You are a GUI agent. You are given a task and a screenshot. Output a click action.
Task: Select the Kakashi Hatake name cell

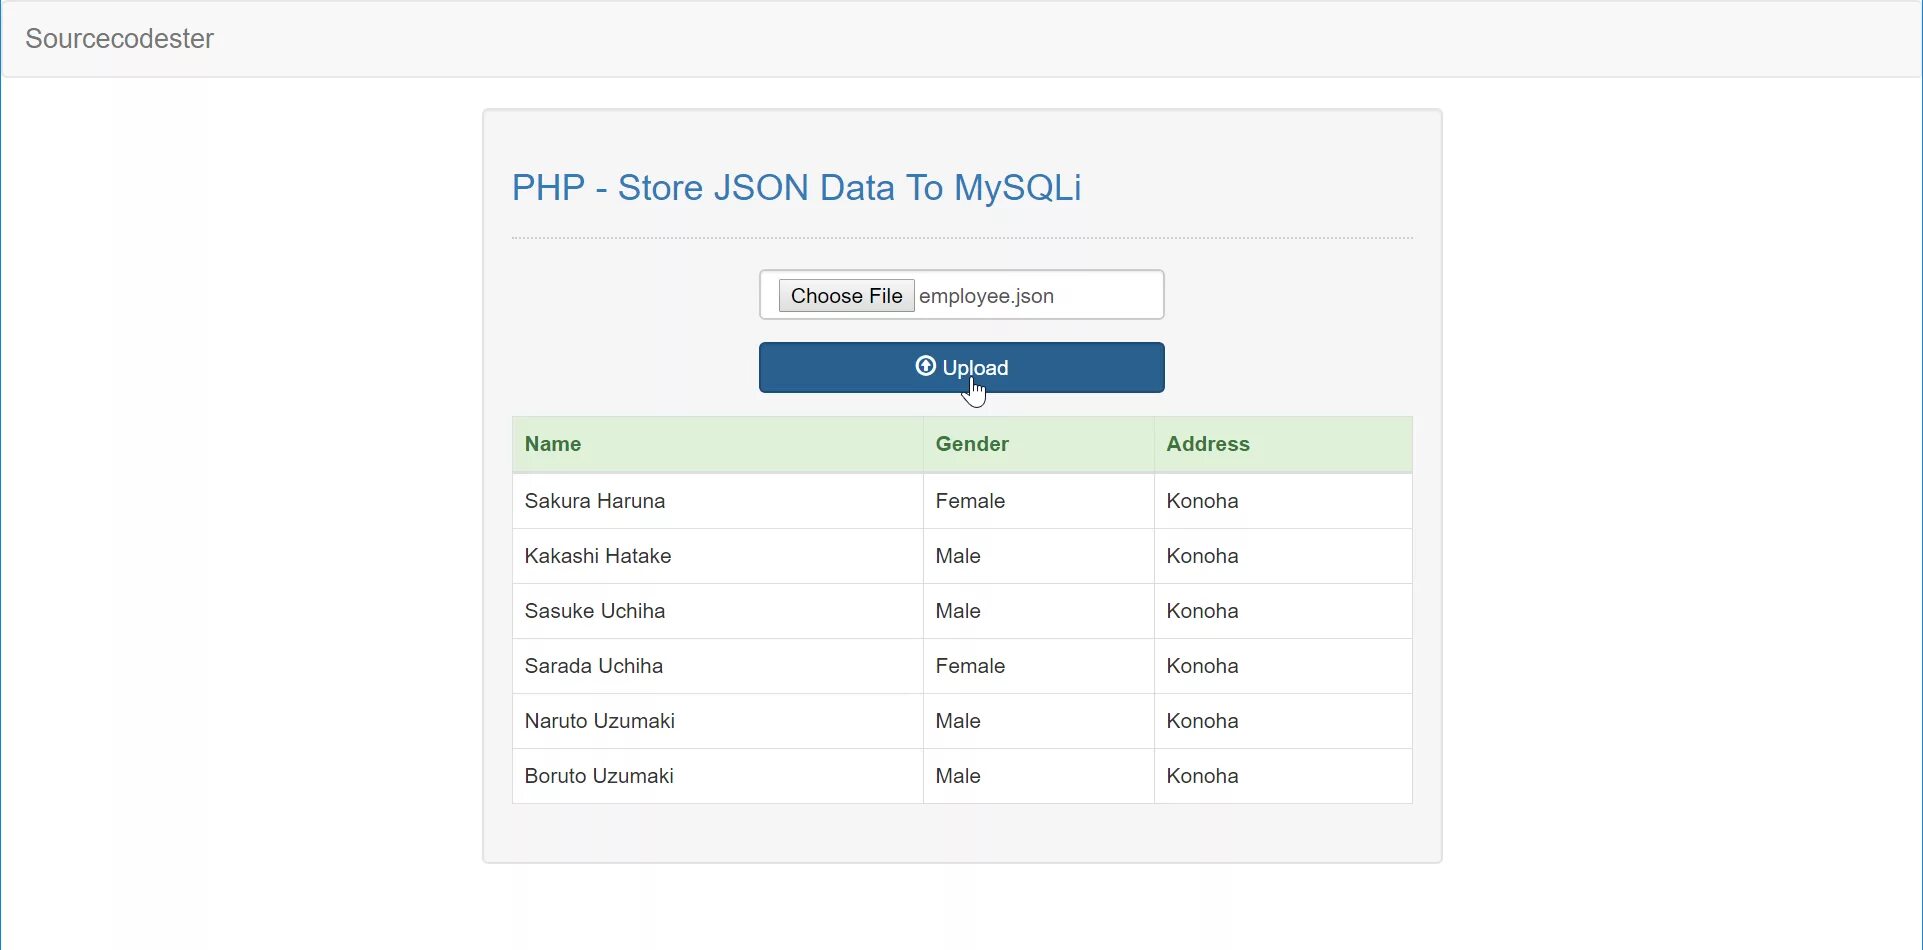coord(598,556)
